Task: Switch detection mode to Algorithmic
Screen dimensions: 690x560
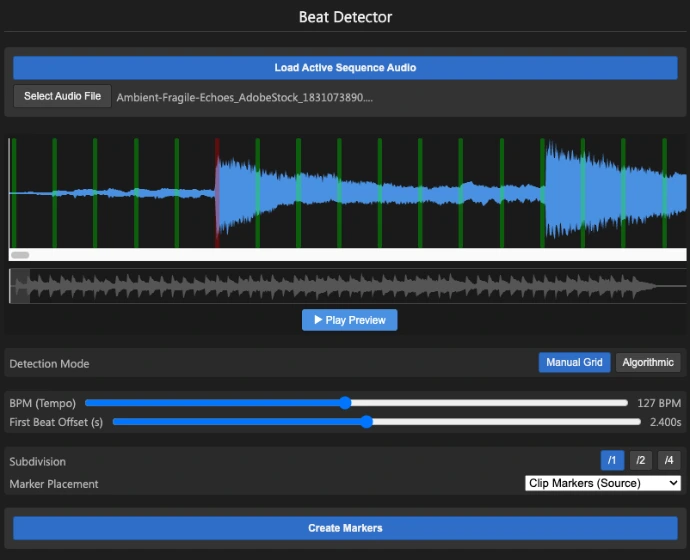Action: [648, 362]
